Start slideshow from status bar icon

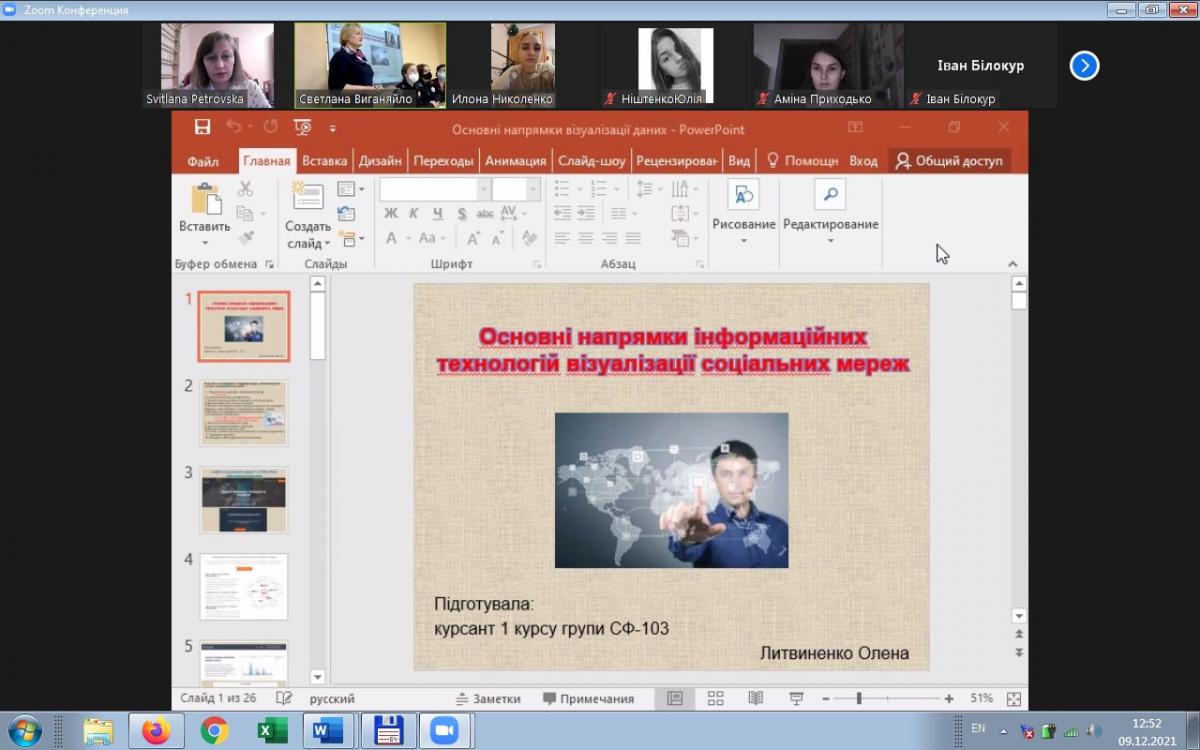tap(796, 699)
